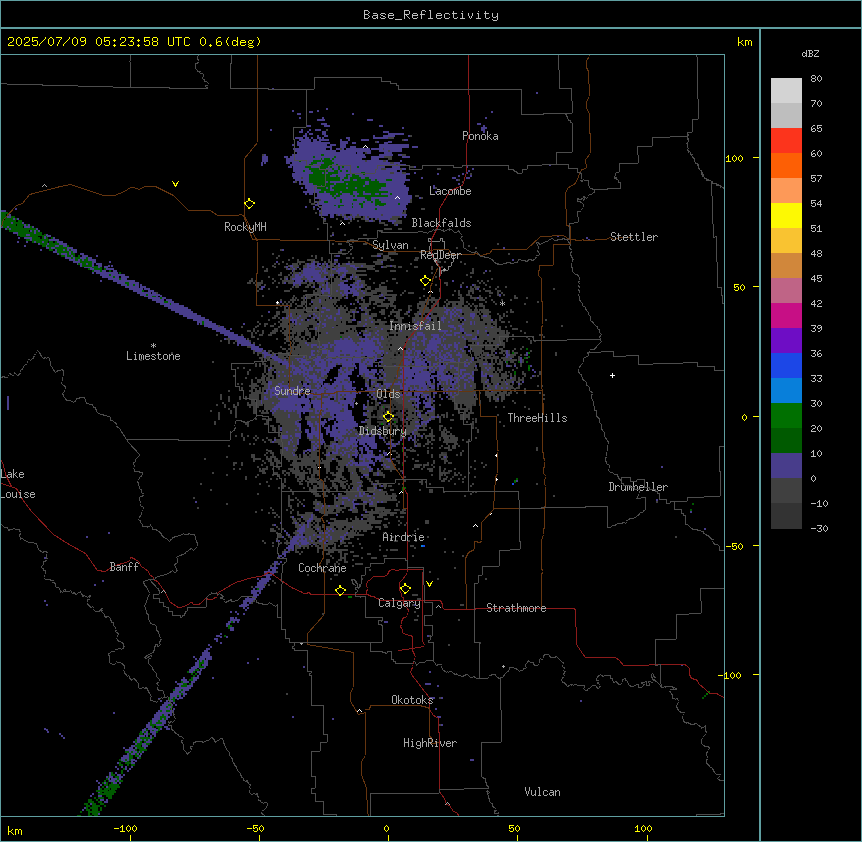Click the yellow diamond marker between Olds and Didsbury
862x842 pixels.
(389, 417)
